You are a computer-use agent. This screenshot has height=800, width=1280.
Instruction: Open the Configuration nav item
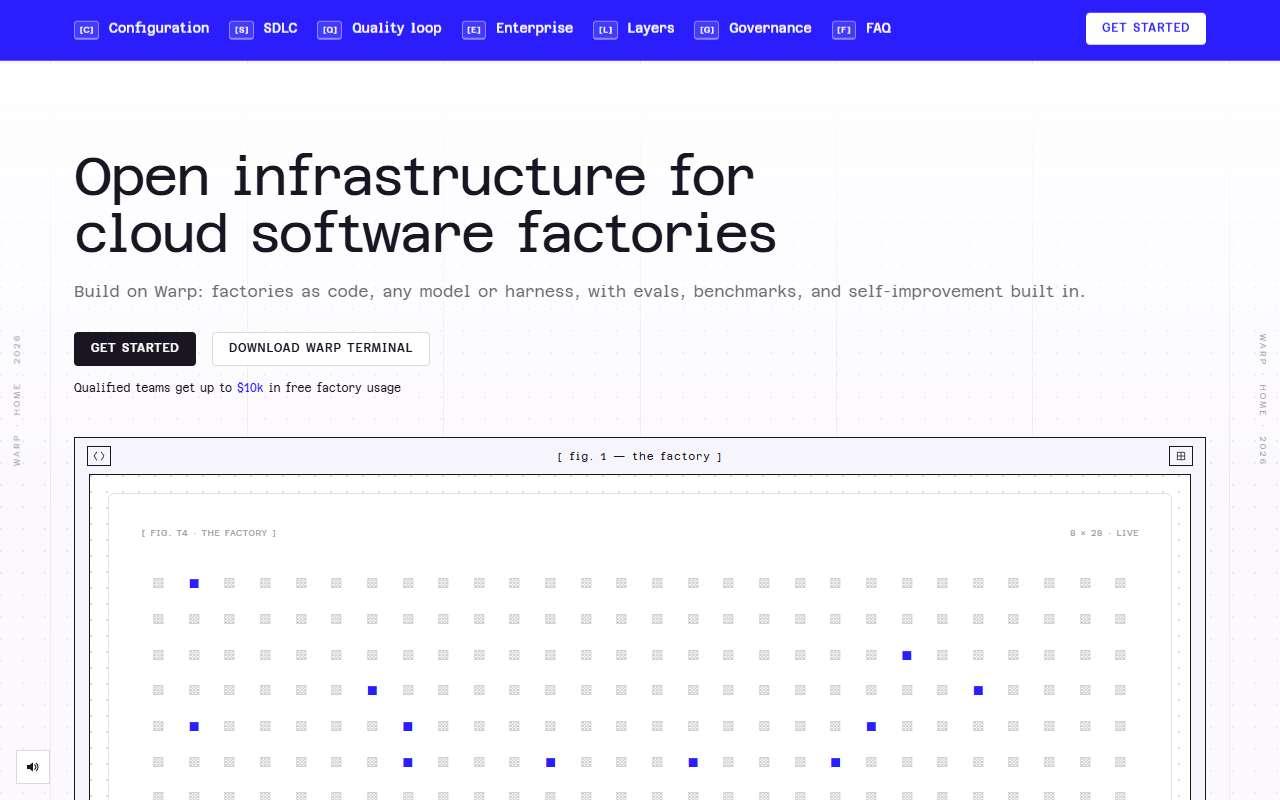(x=142, y=29)
